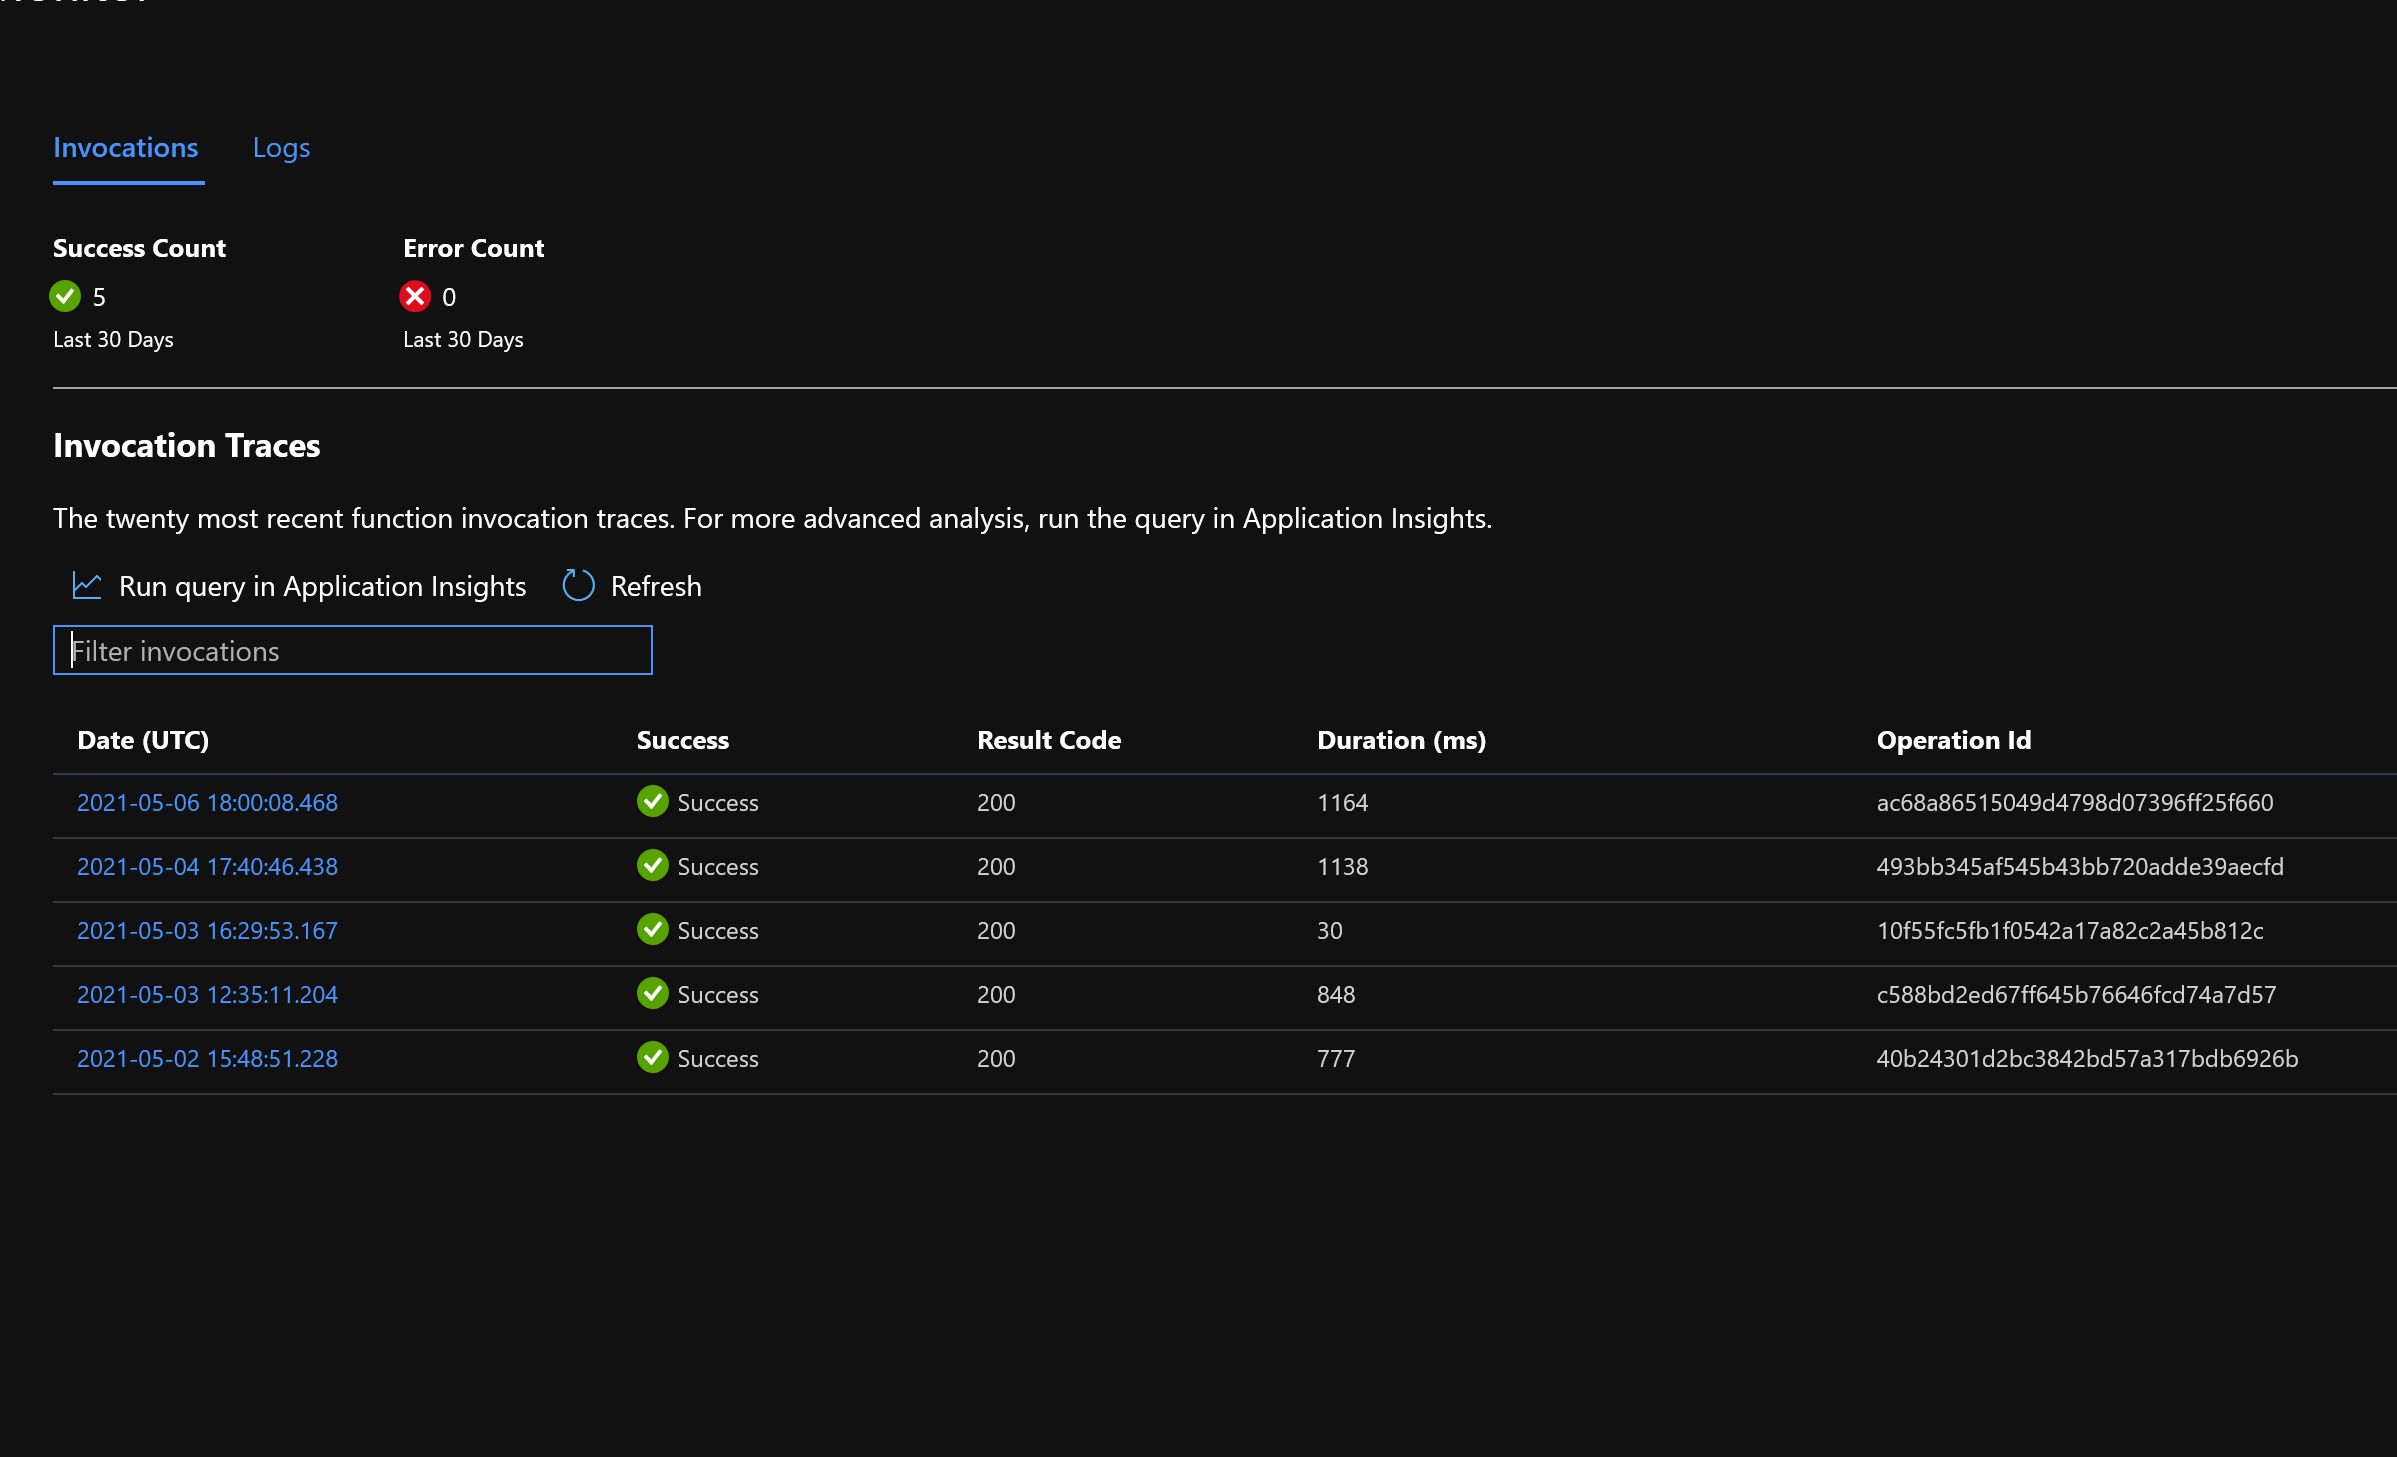
Task: Click the Application Insights chart icon
Action: (x=87, y=586)
